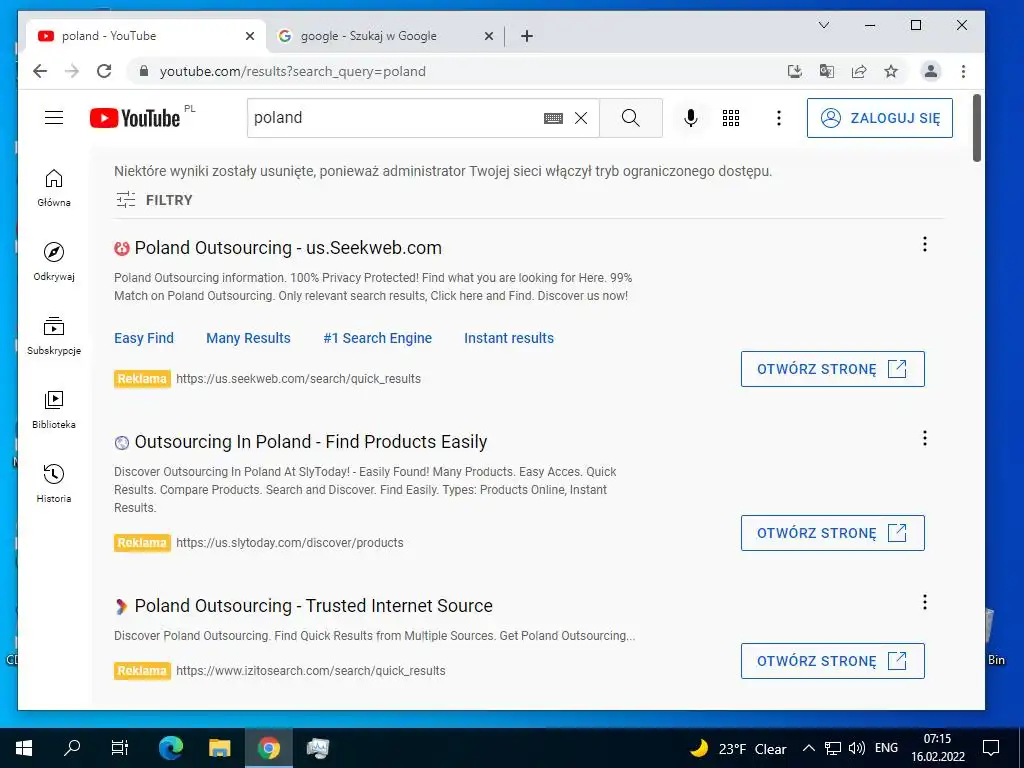This screenshot has height=768, width=1024.
Task: Click the ENG input language indicator
Action: pos(886,748)
